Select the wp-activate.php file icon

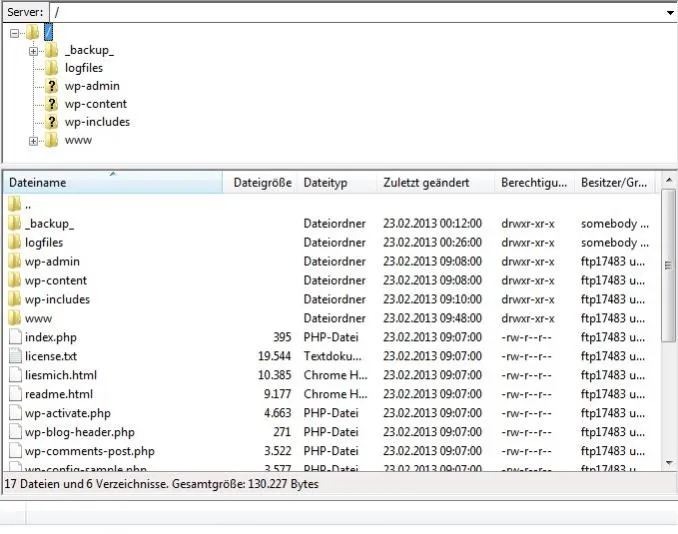pos(15,413)
